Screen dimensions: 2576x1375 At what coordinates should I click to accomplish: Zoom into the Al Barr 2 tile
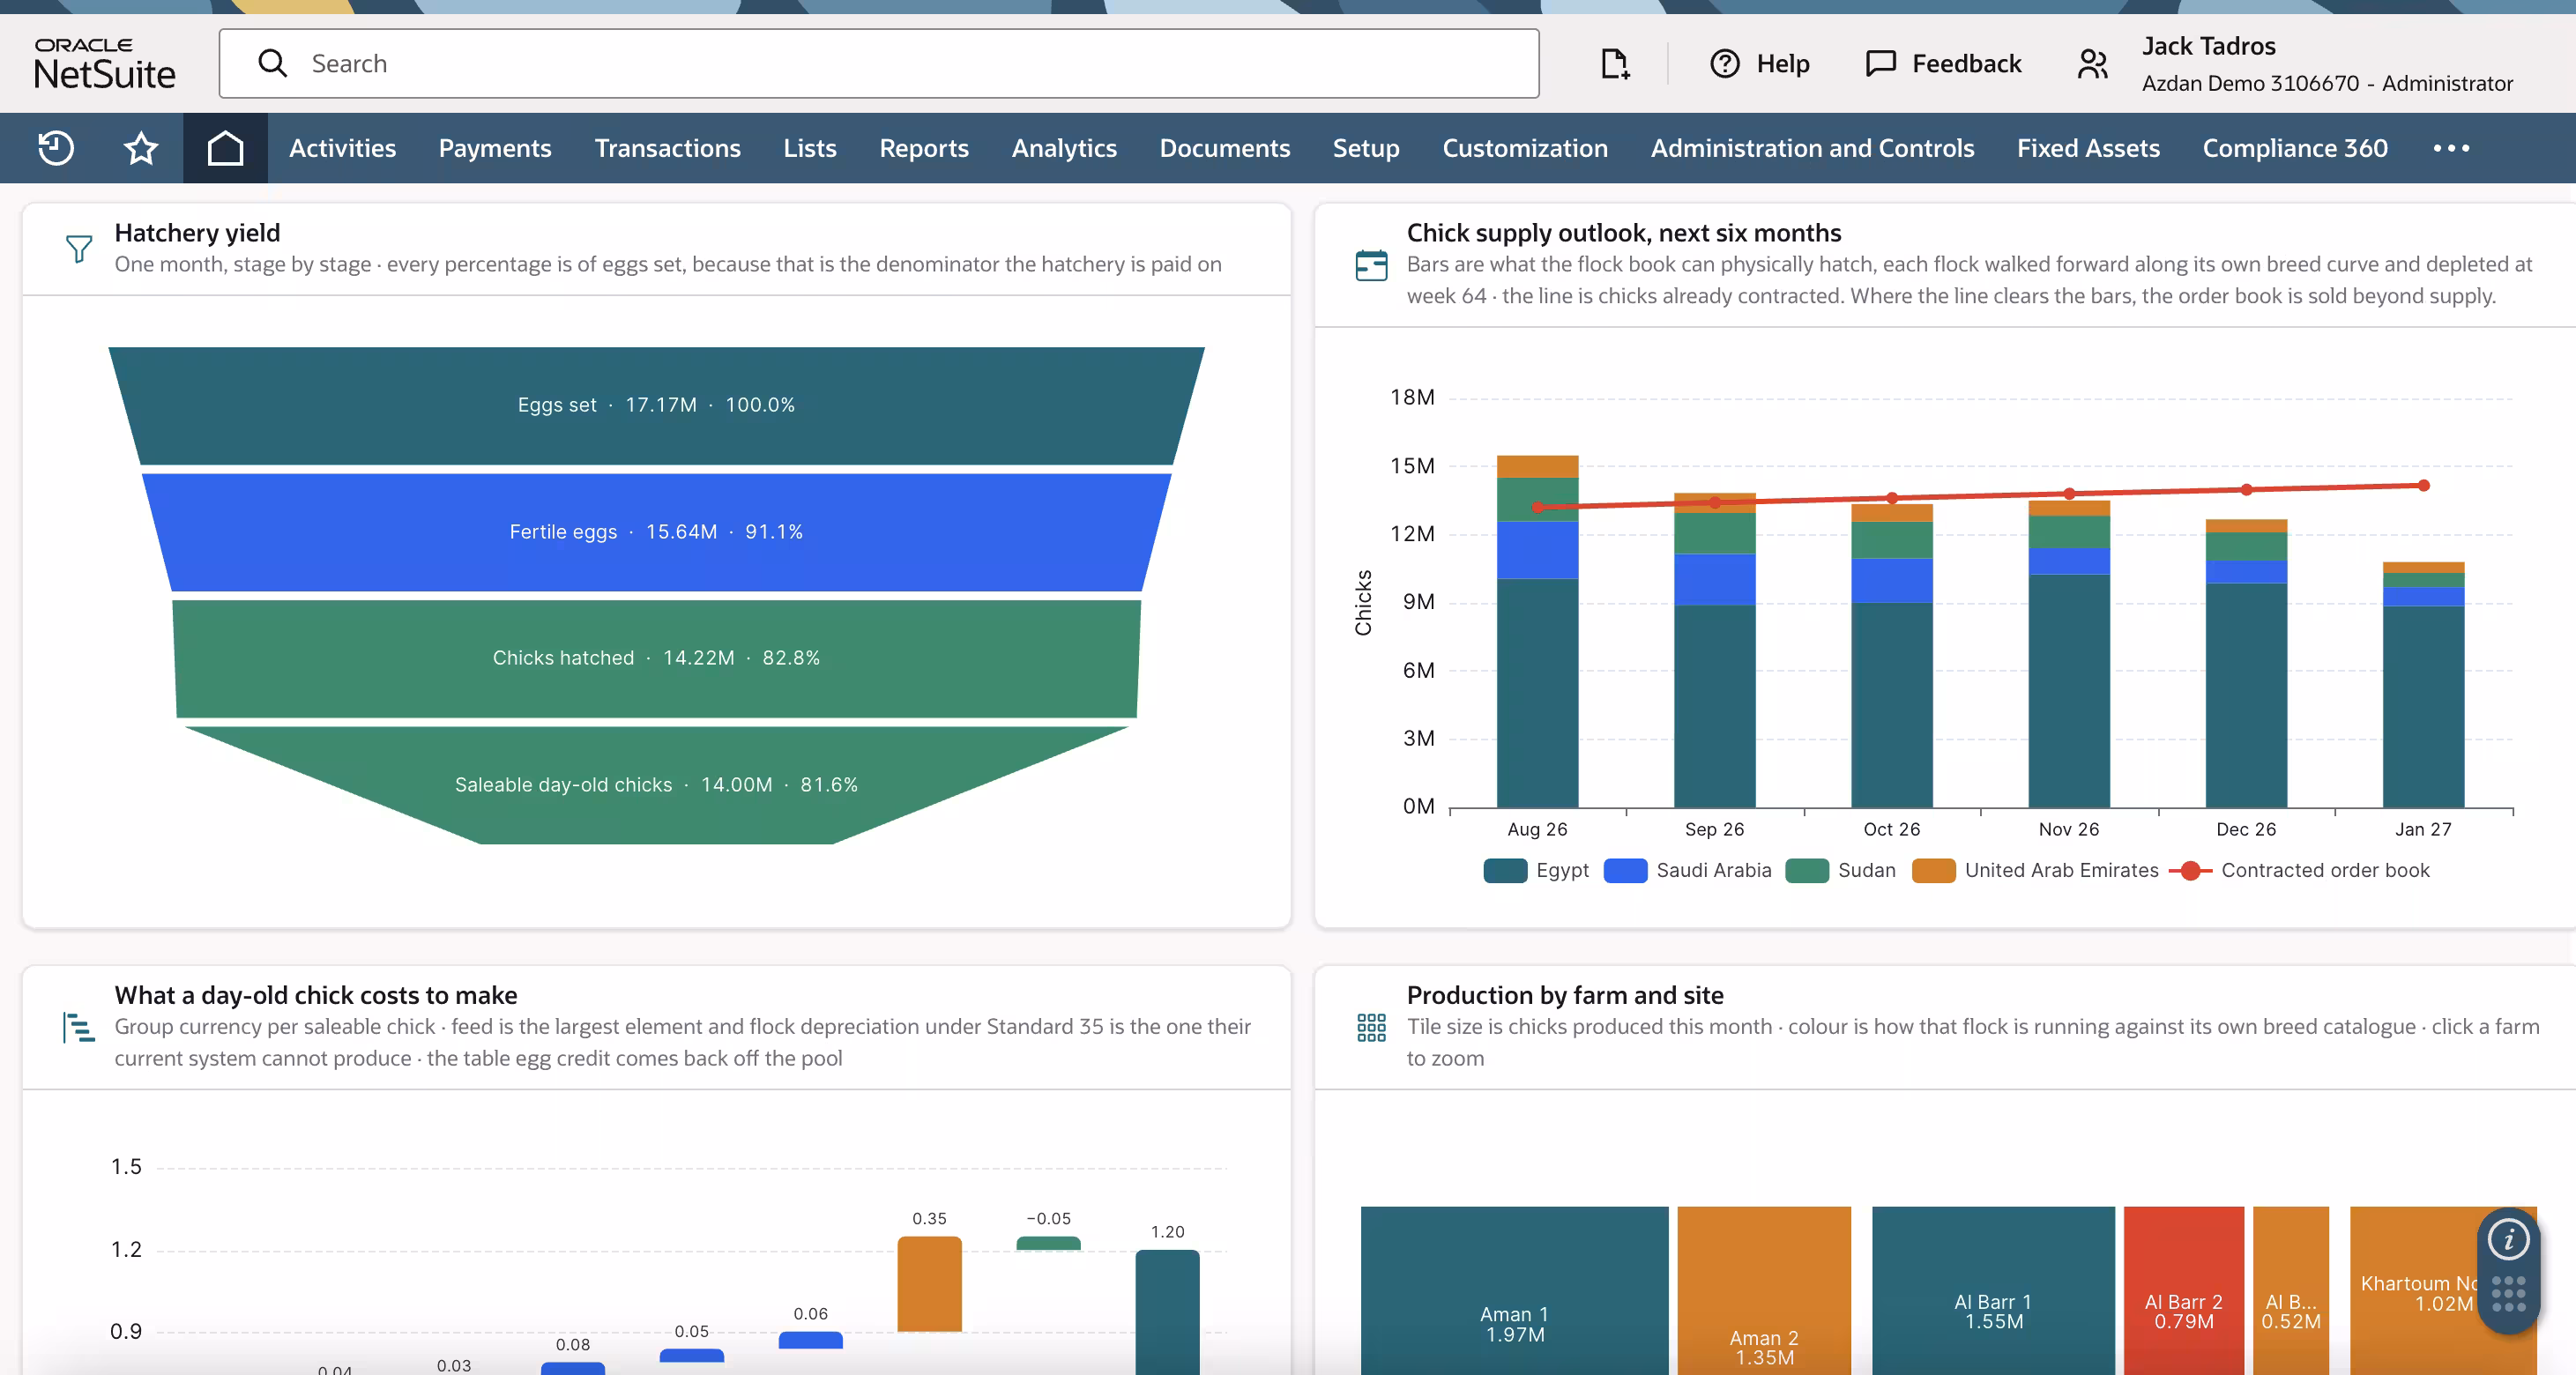(2183, 1290)
